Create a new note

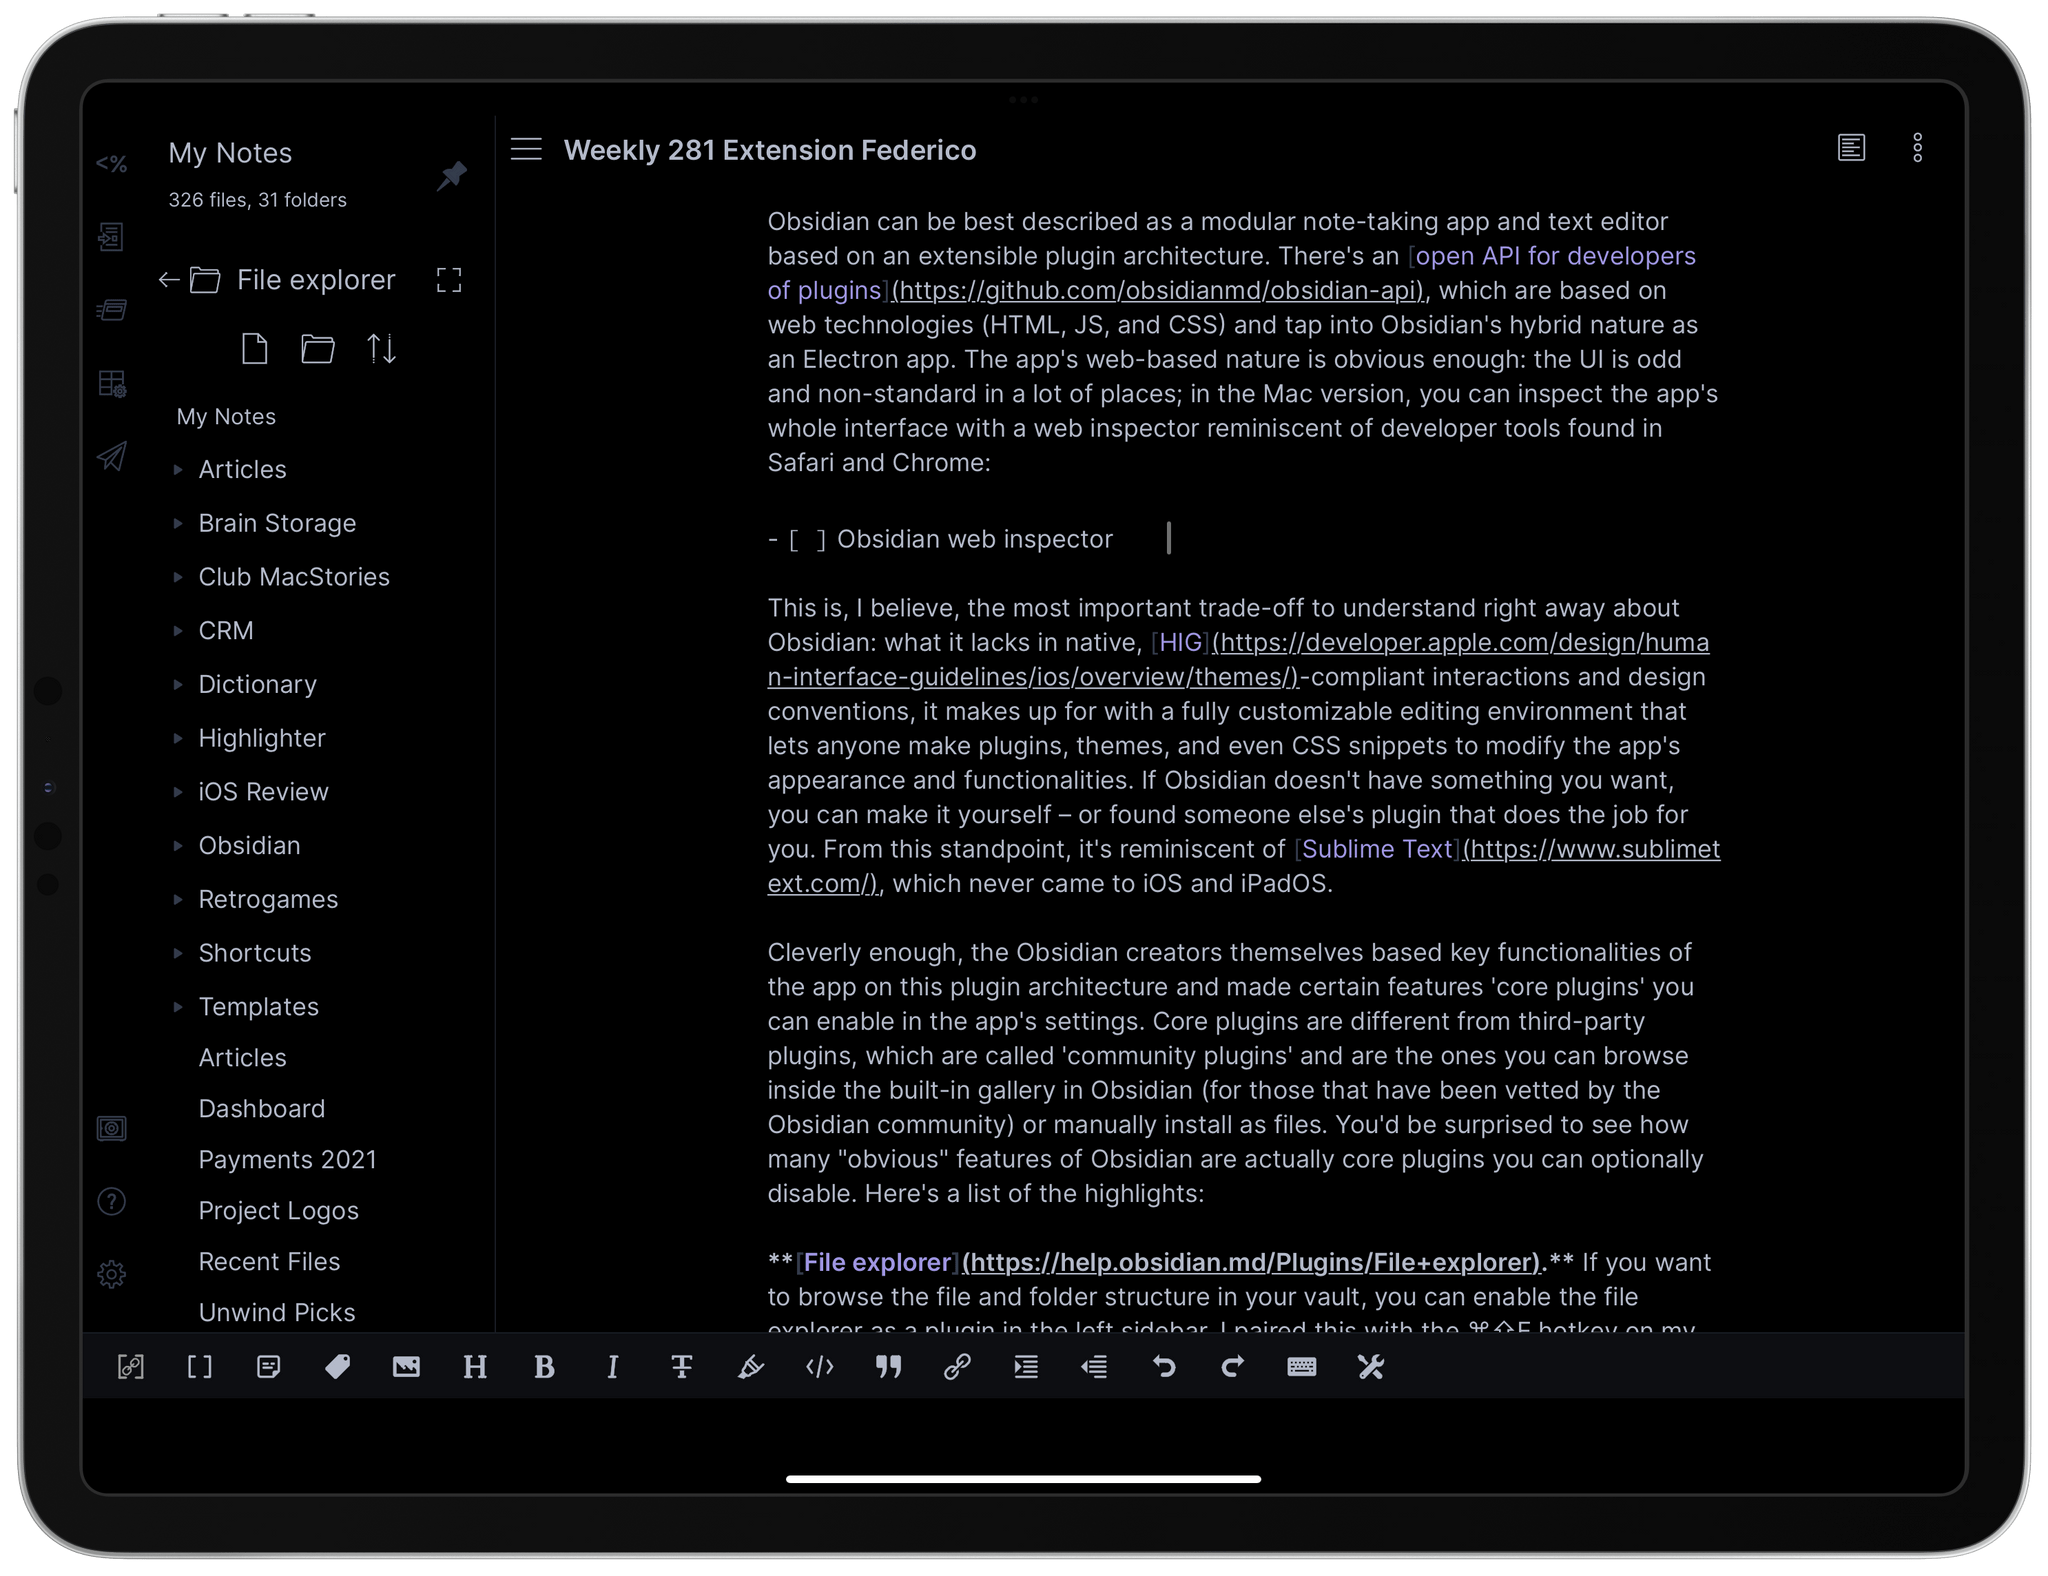255,349
